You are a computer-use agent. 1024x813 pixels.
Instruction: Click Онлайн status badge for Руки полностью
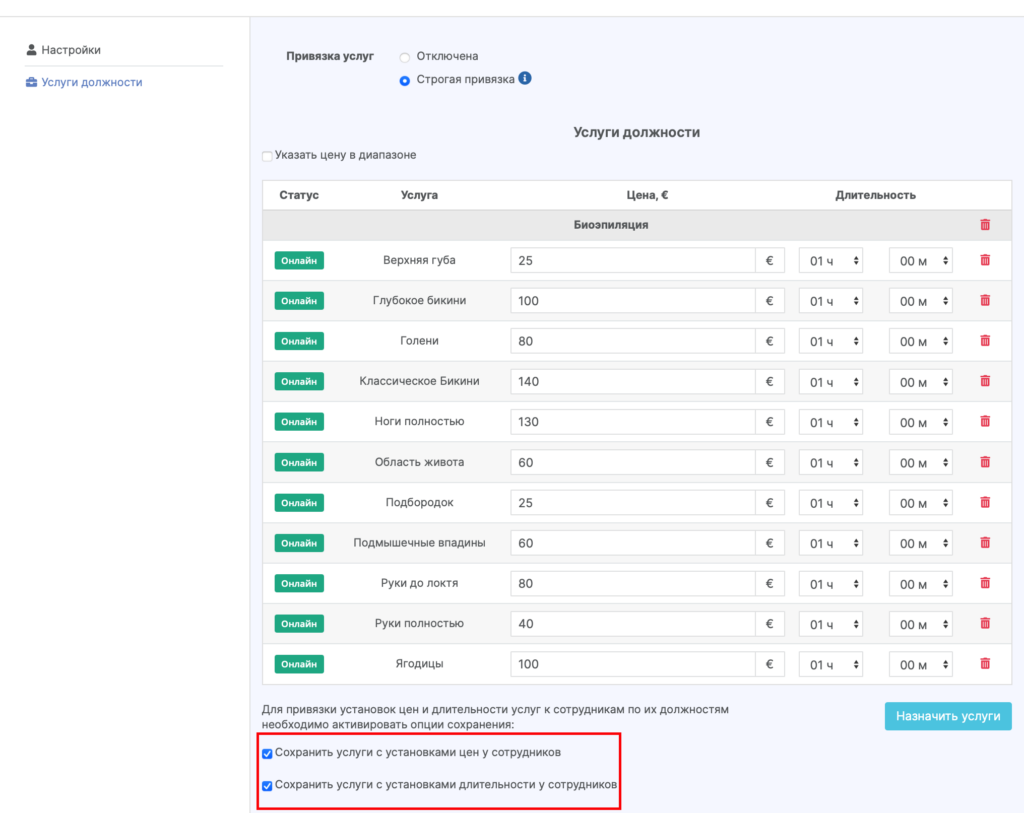tap(299, 624)
